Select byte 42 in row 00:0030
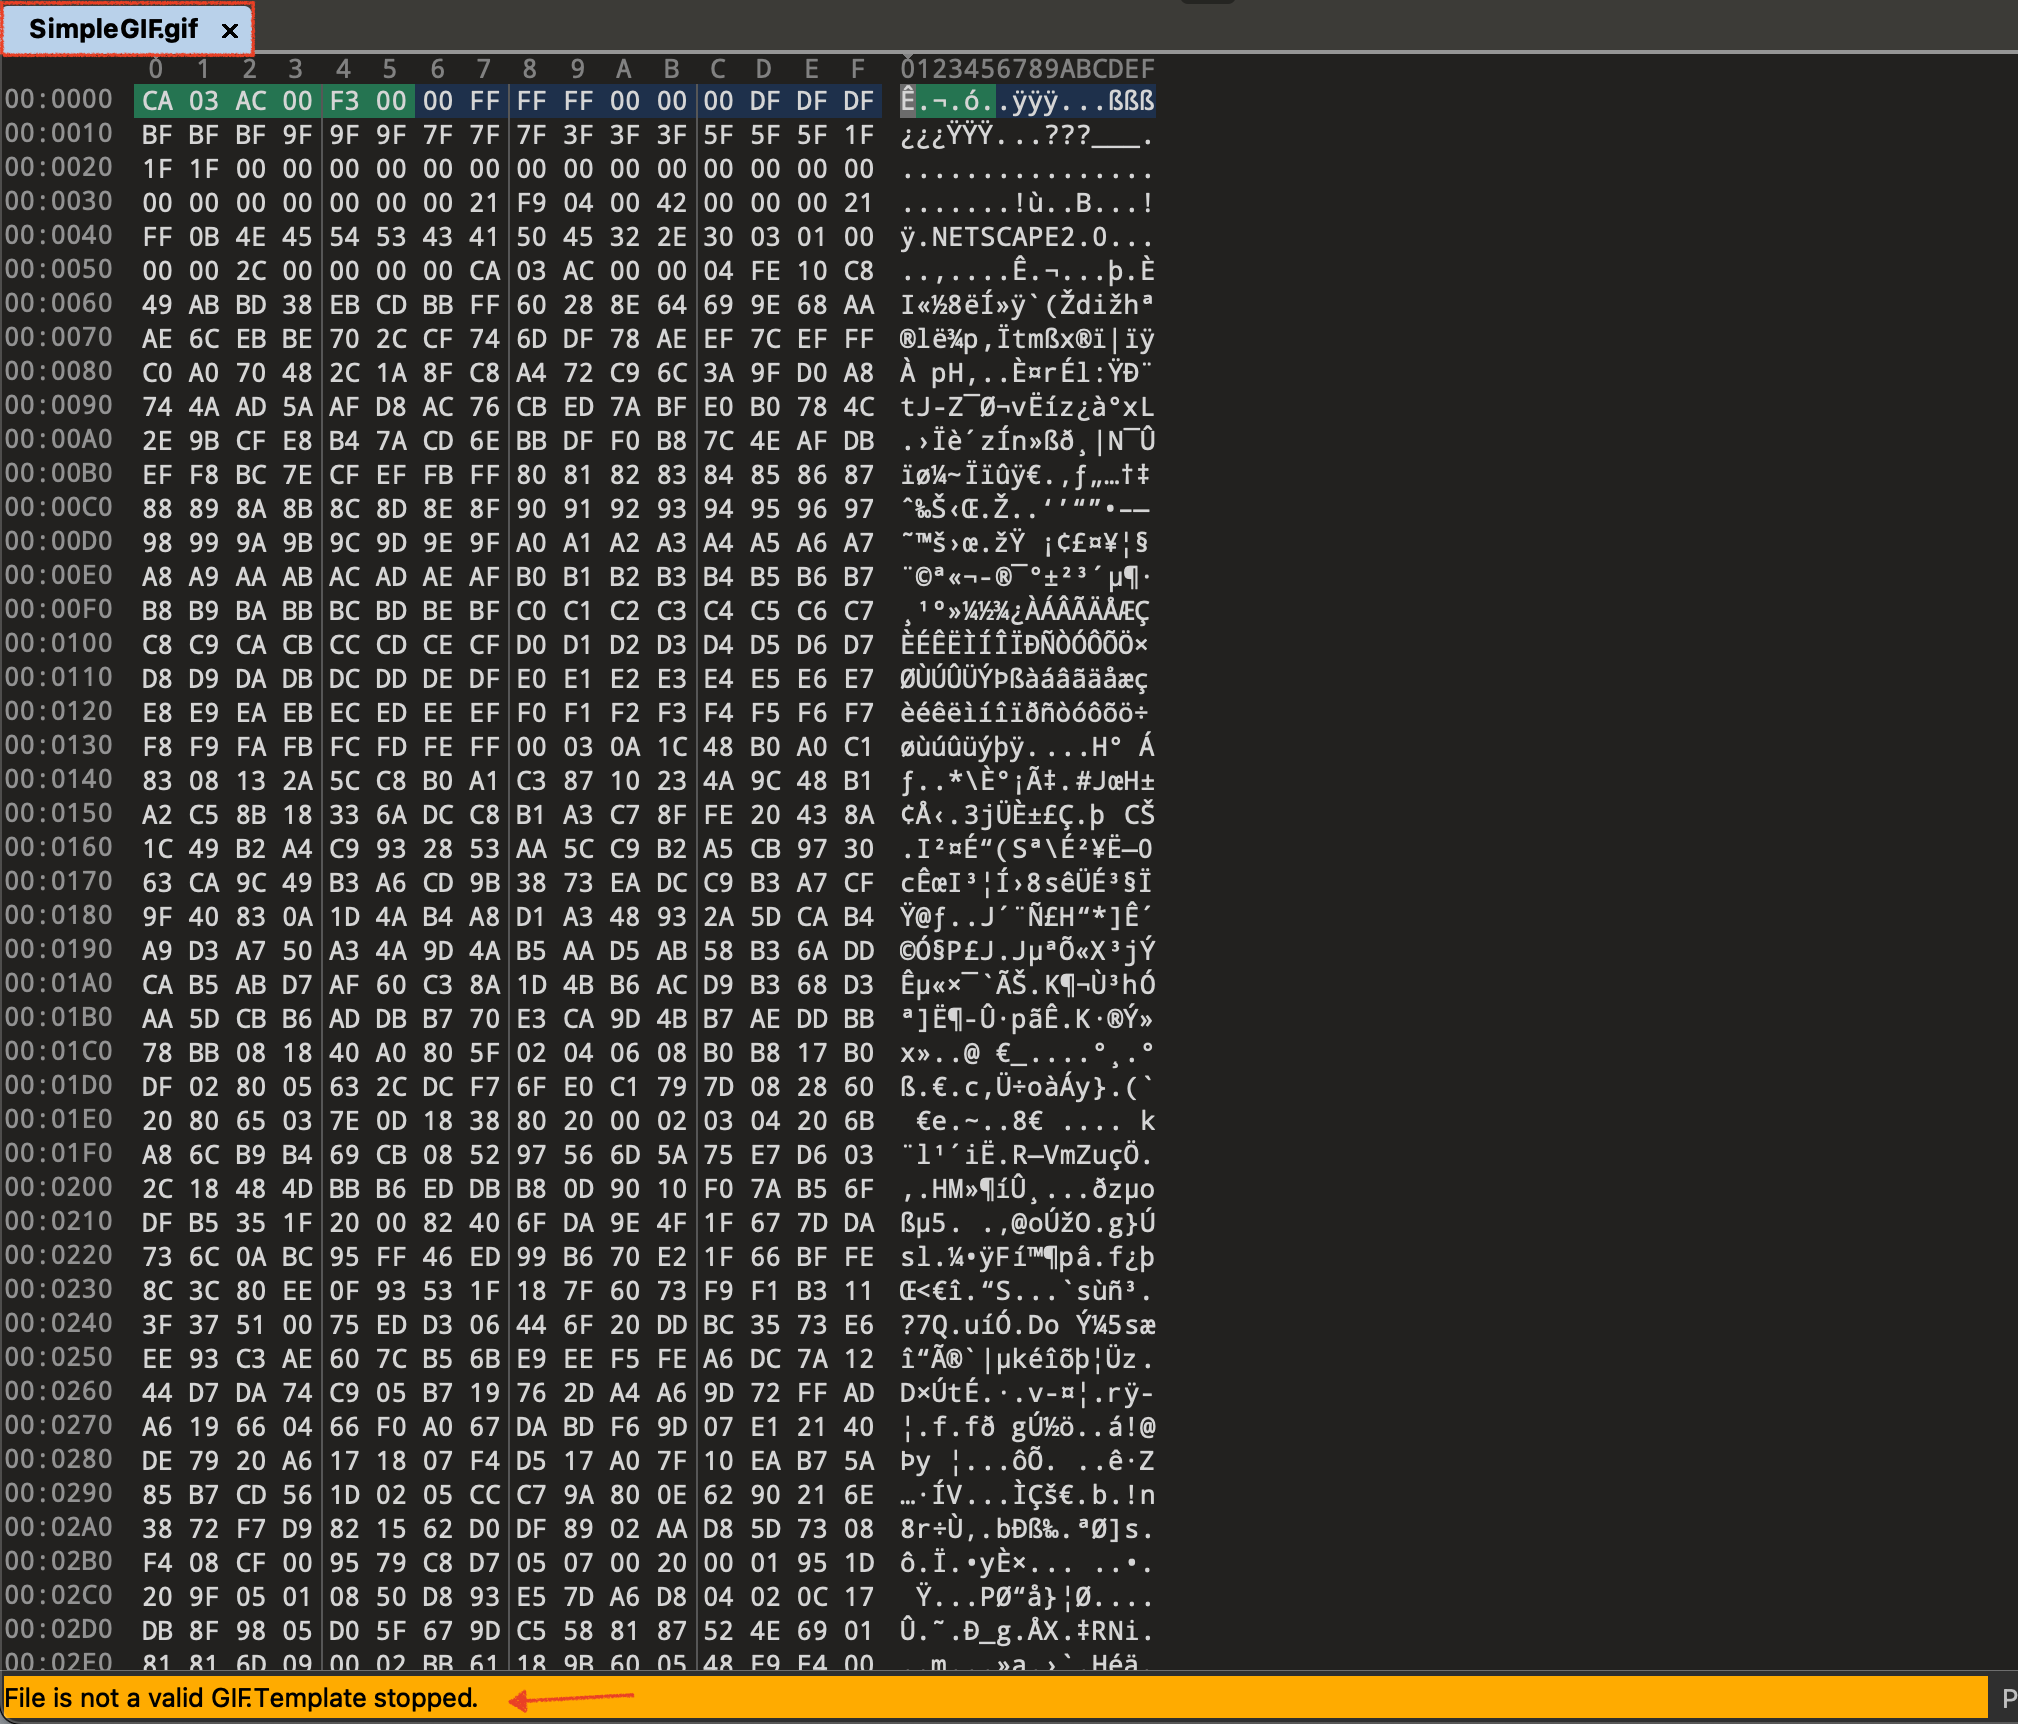The width and height of the screenshot is (2018, 1724). pyautogui.click(x=671, y=203)
